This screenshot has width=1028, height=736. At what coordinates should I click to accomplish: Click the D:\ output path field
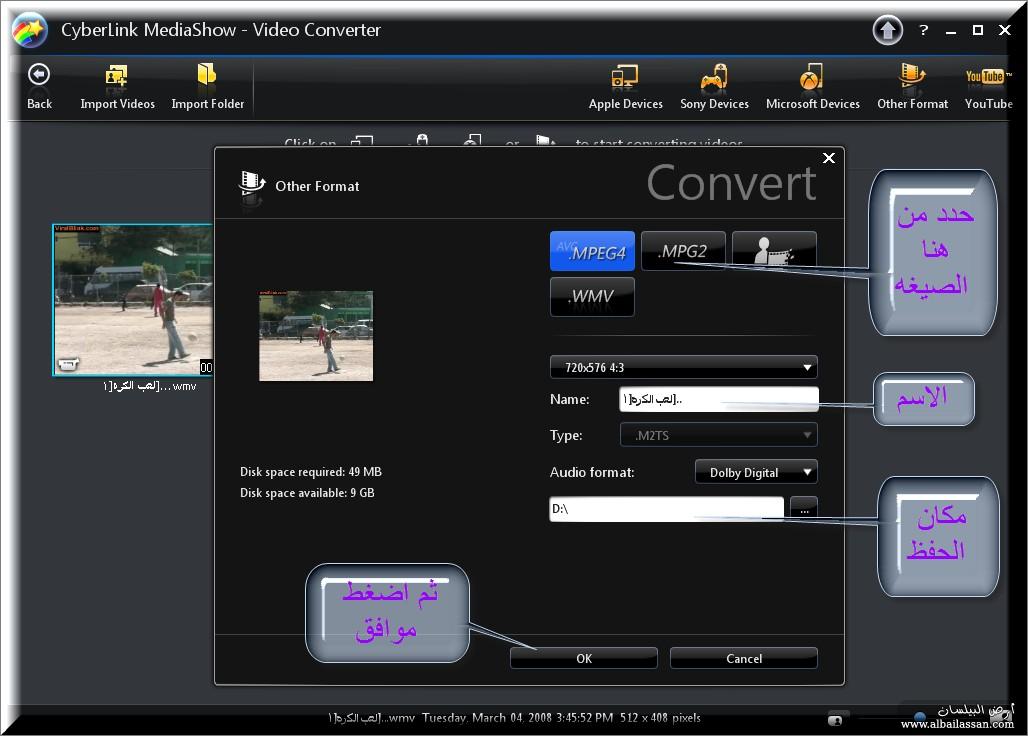point(666,509)
